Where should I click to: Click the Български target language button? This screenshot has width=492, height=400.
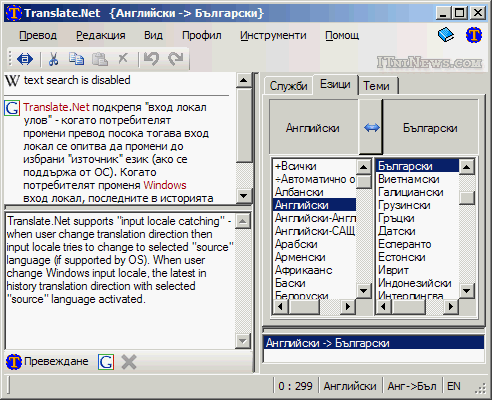pos(430,127)
